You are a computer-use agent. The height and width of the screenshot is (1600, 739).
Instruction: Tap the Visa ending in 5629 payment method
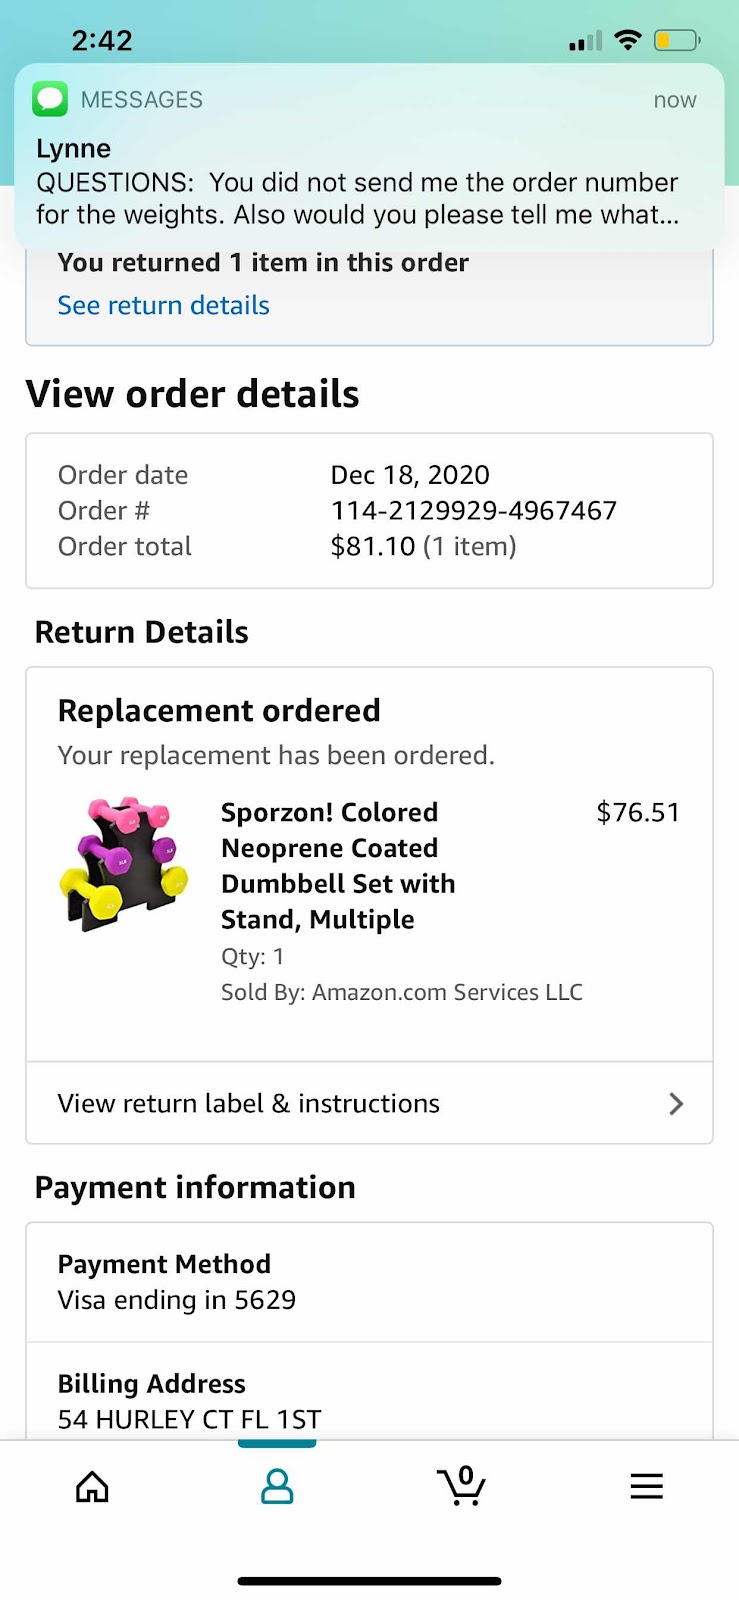[x=177, y=1300]
